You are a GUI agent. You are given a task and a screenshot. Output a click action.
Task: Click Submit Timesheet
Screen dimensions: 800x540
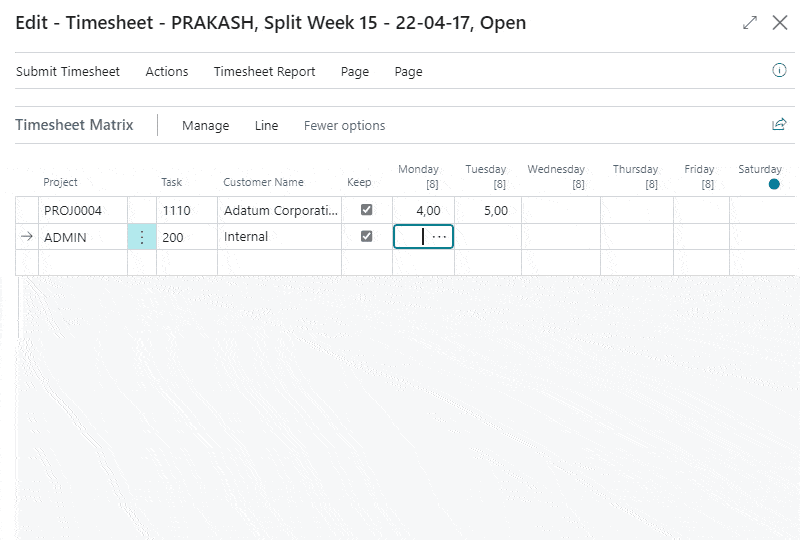tap(68, 72)
